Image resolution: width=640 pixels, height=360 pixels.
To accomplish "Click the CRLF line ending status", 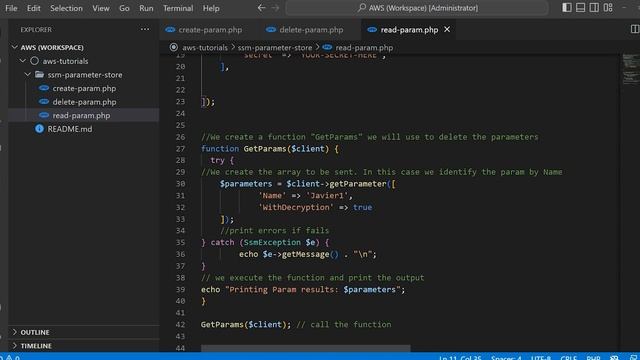I will [568, 357].
